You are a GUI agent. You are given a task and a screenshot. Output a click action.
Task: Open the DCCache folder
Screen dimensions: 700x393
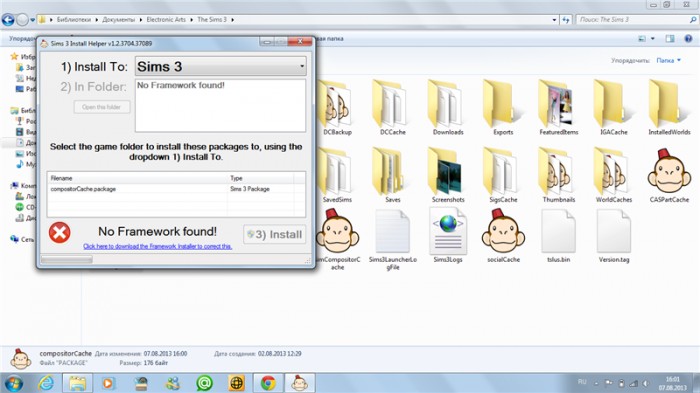392,108
